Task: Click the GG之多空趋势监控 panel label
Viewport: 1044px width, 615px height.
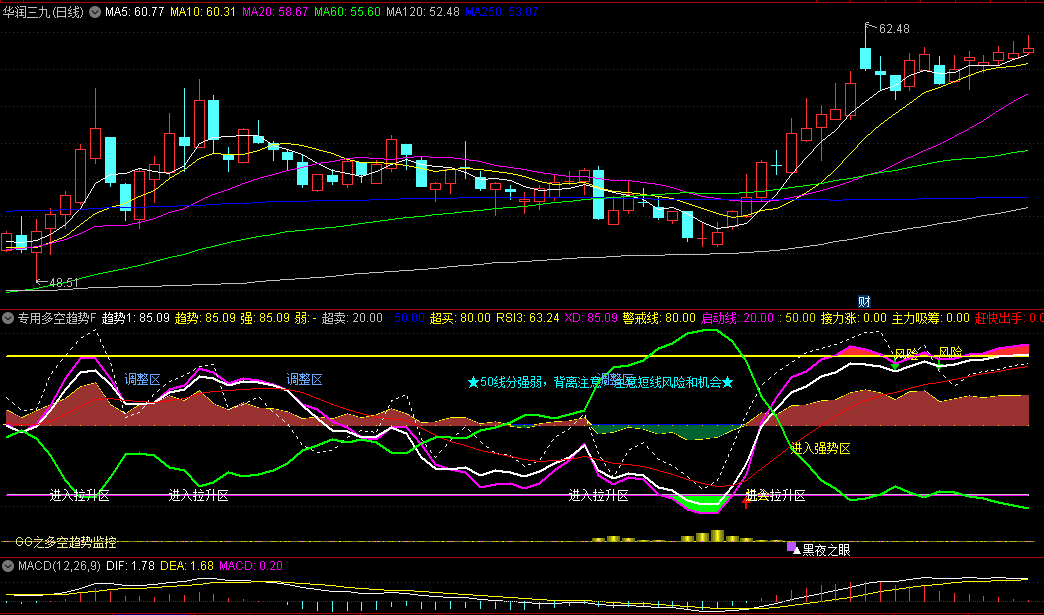Action: tap(66, 542)
